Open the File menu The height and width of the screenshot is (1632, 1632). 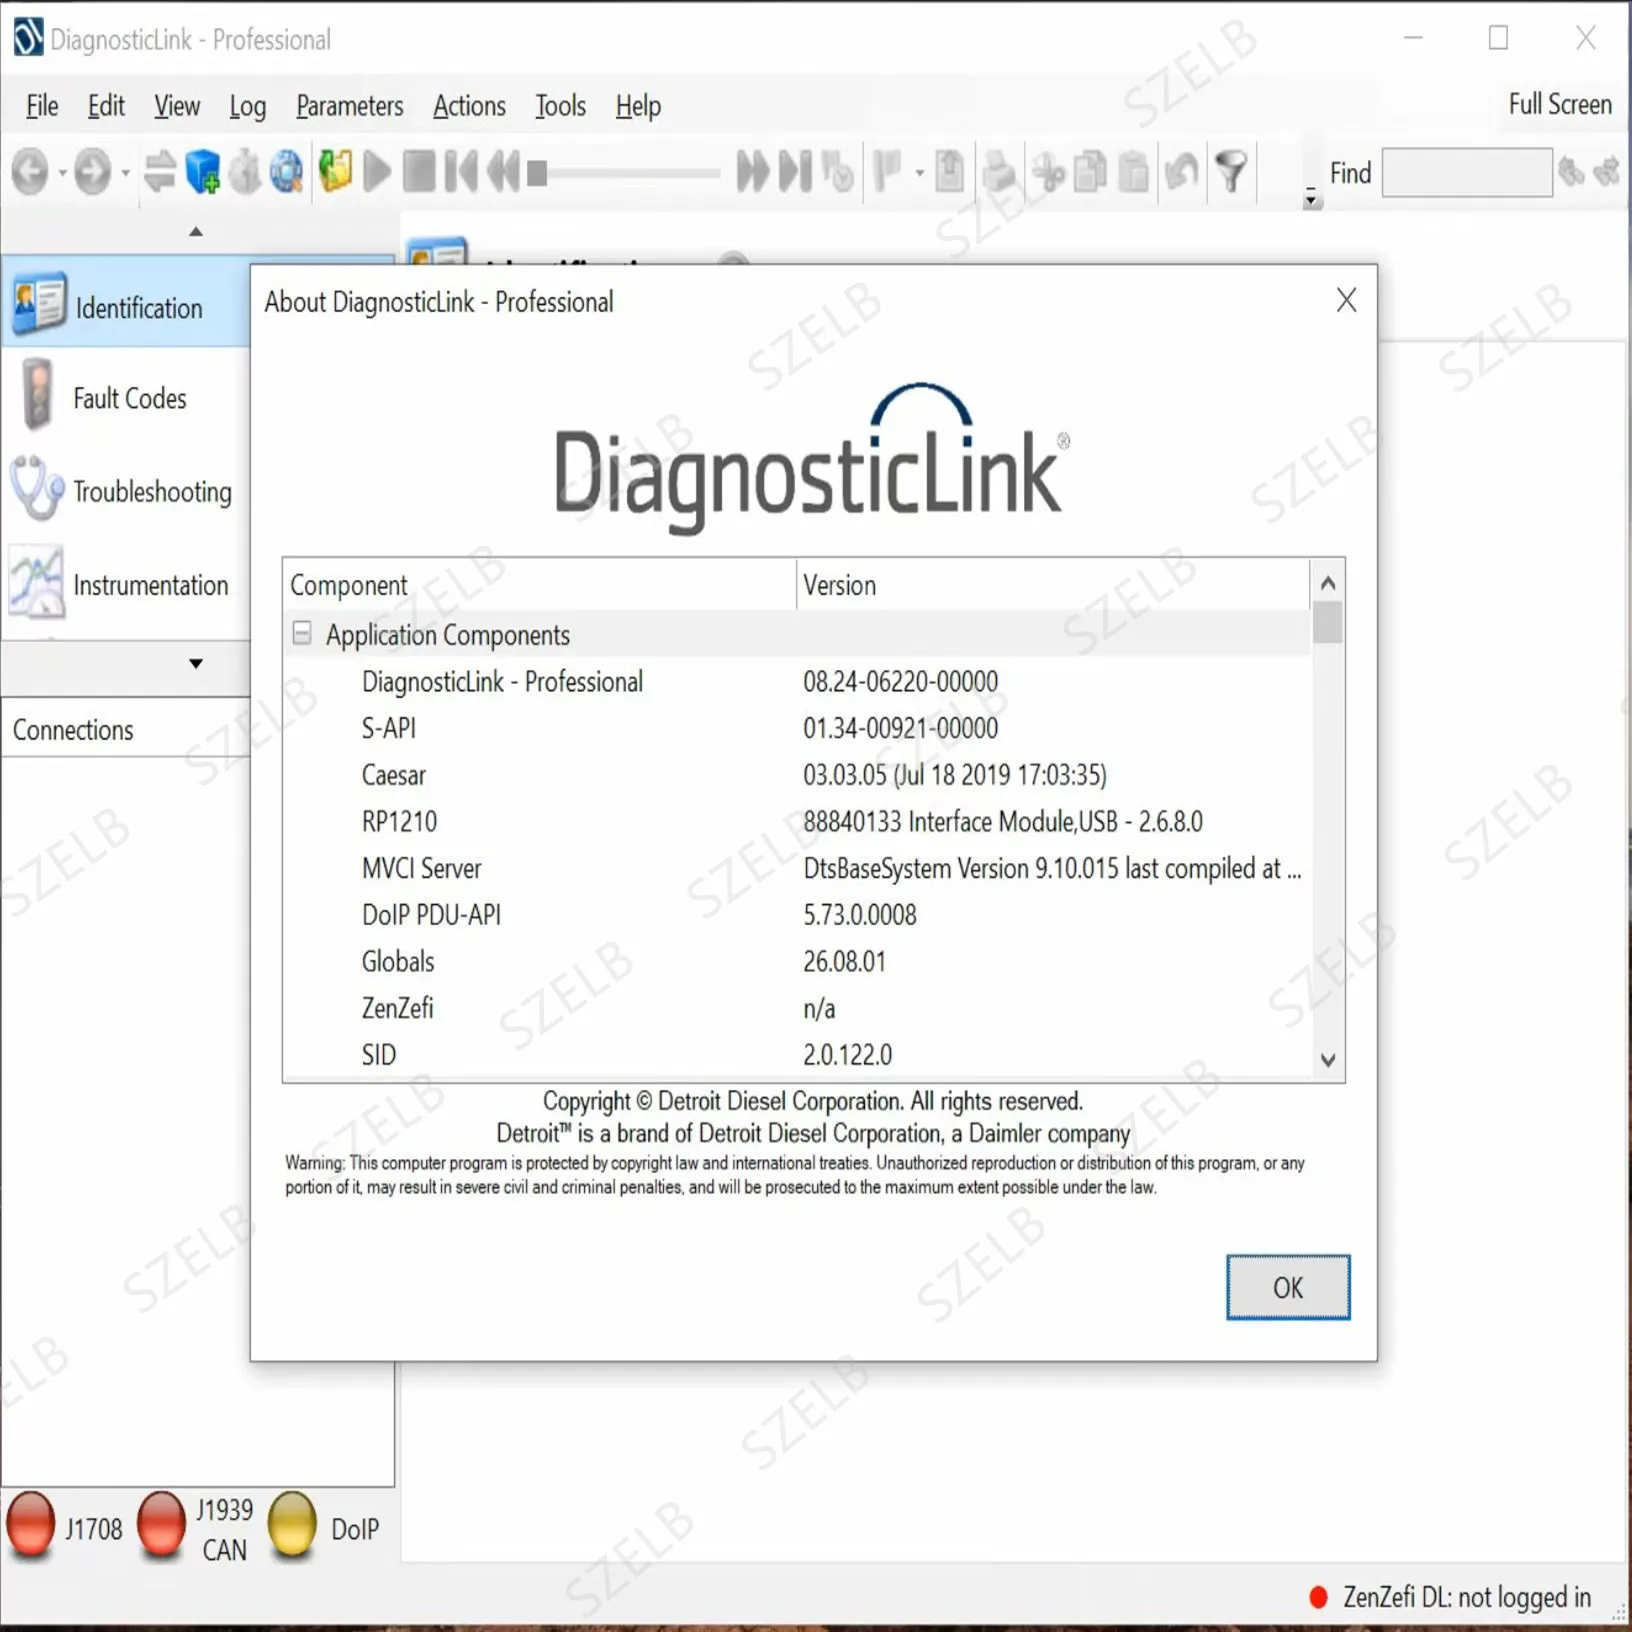click(42, 106)
